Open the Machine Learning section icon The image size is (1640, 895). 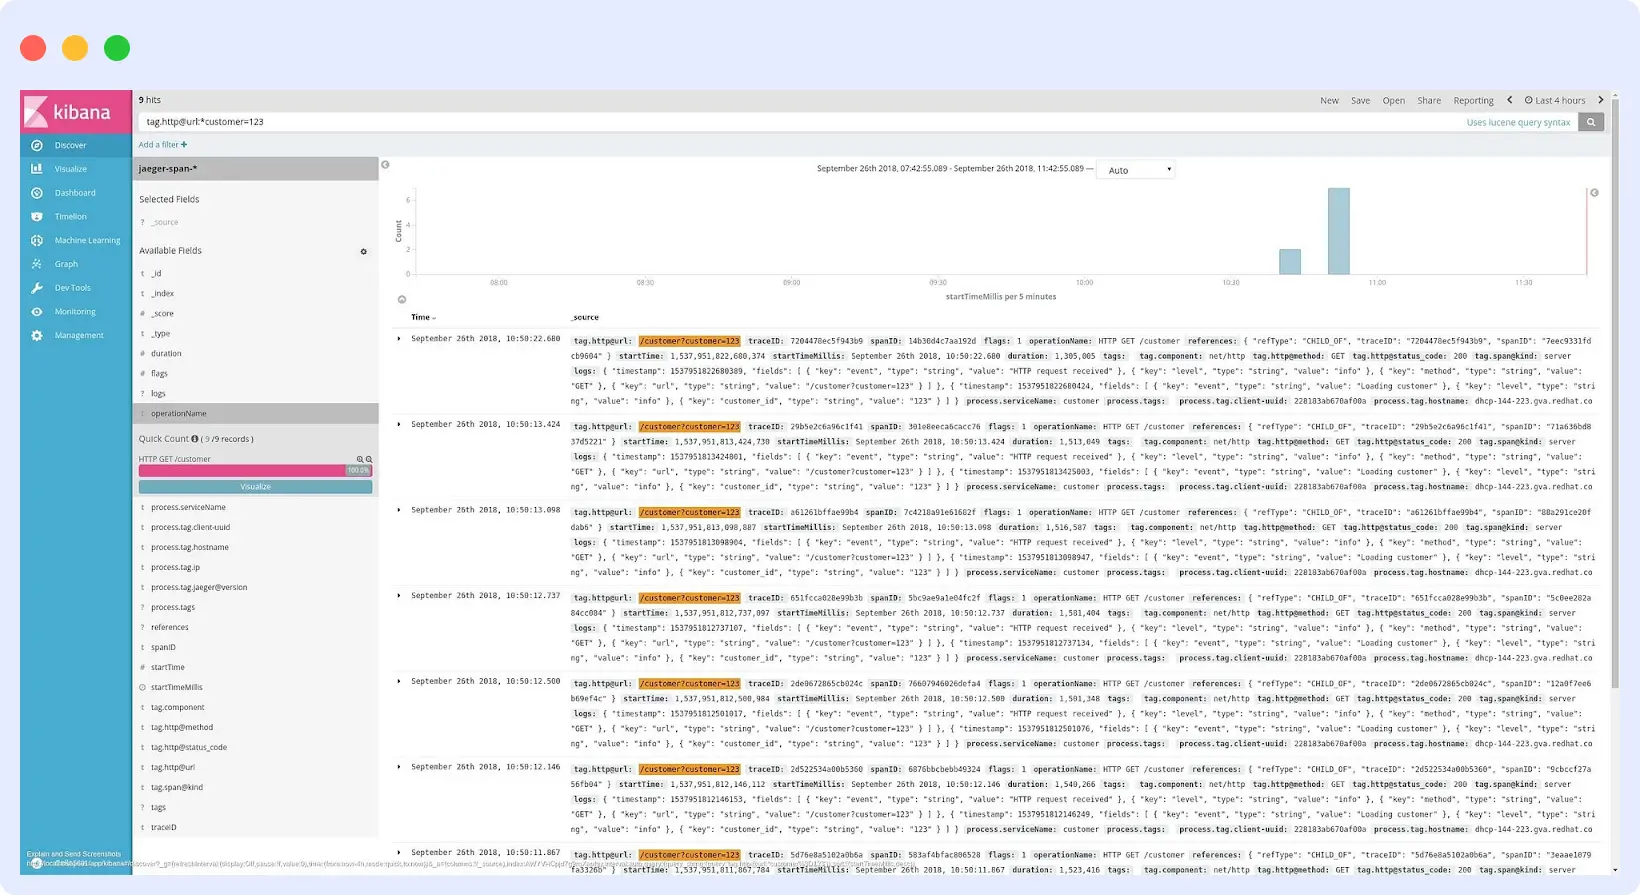click(37, 240)
